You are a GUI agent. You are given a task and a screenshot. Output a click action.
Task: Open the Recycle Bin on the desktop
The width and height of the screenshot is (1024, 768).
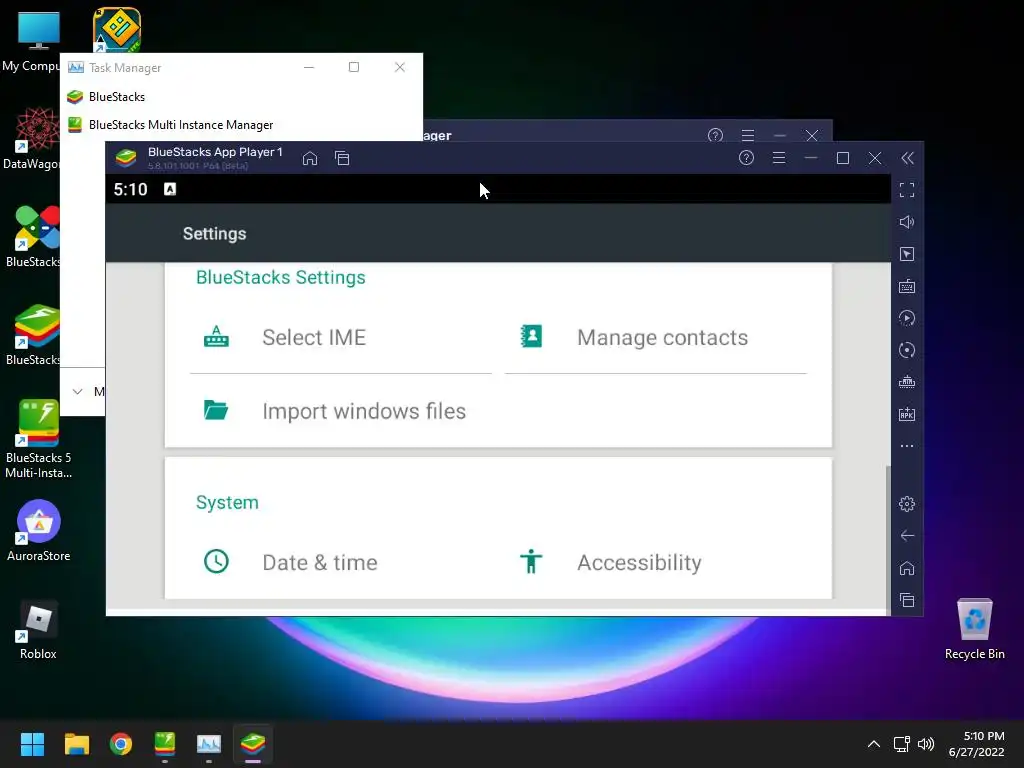tap(975, 630)
